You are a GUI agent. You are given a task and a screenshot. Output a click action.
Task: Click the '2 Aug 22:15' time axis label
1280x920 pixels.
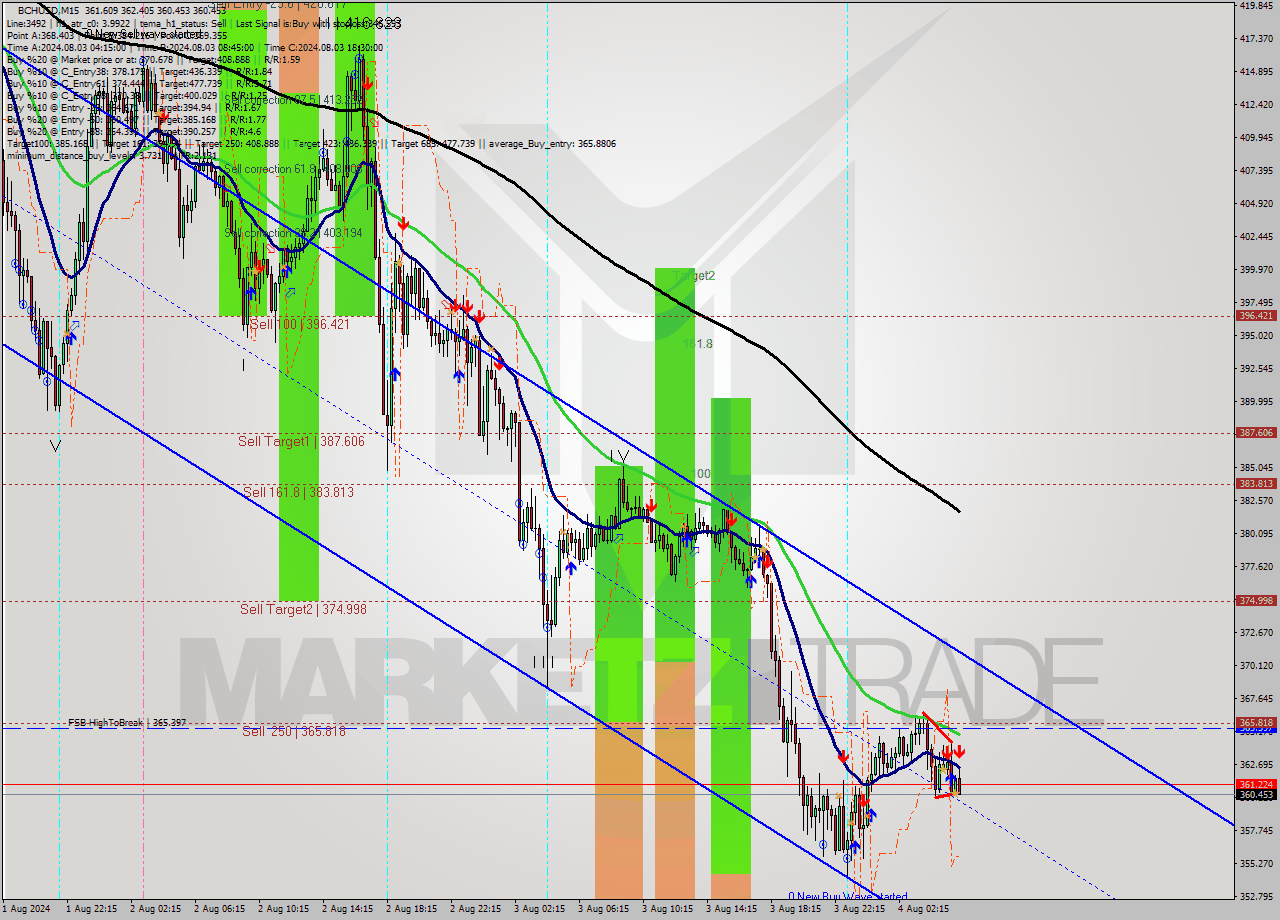[476, 910]
